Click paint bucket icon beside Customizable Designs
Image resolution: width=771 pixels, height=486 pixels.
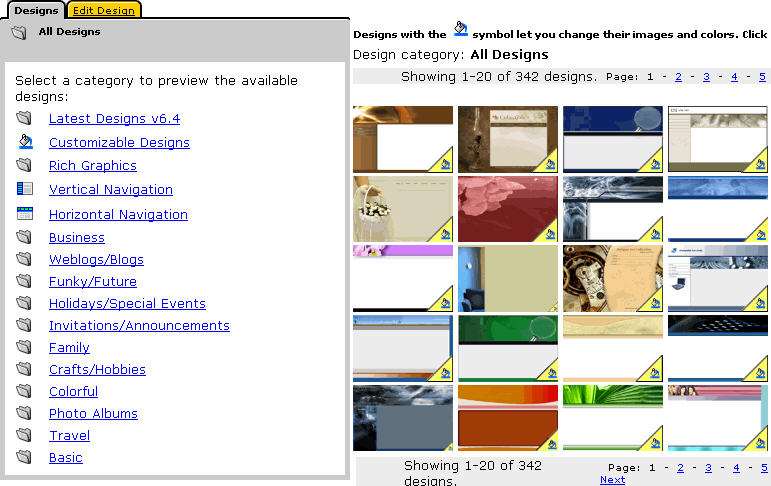[x=26, y=142]
